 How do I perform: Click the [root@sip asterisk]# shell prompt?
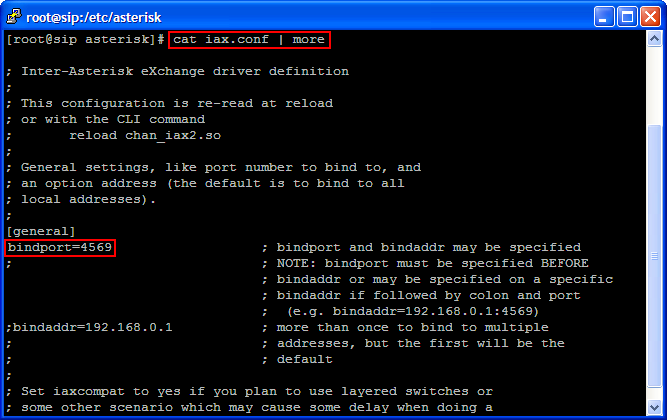[x=85, y=40]
